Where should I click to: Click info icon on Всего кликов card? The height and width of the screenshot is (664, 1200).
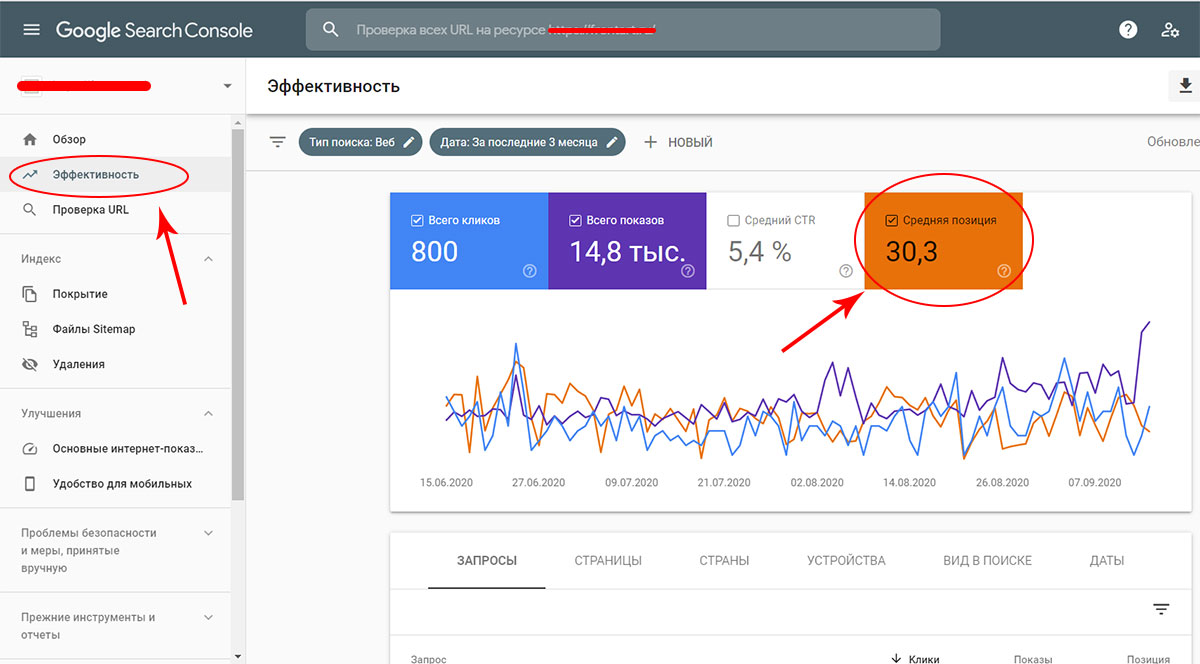(x=530, y=271)
